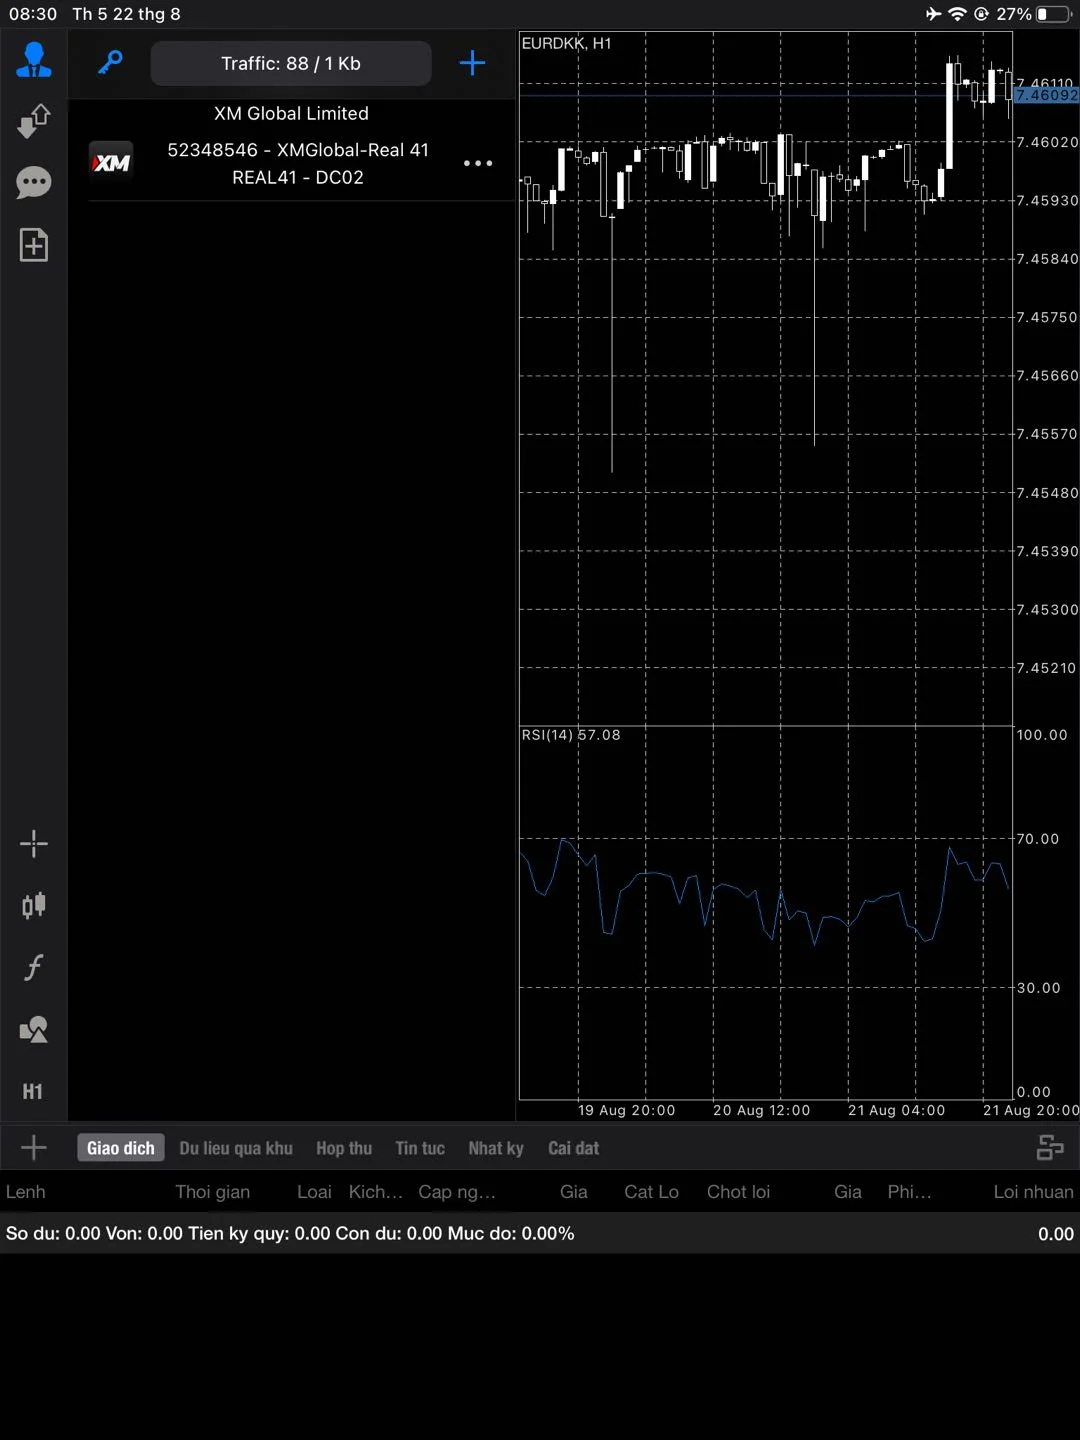Tap the 20 Aug 12:00 time axis label
Image resolution: width=1080 pixels, height=1440 pixels.
762,1110
